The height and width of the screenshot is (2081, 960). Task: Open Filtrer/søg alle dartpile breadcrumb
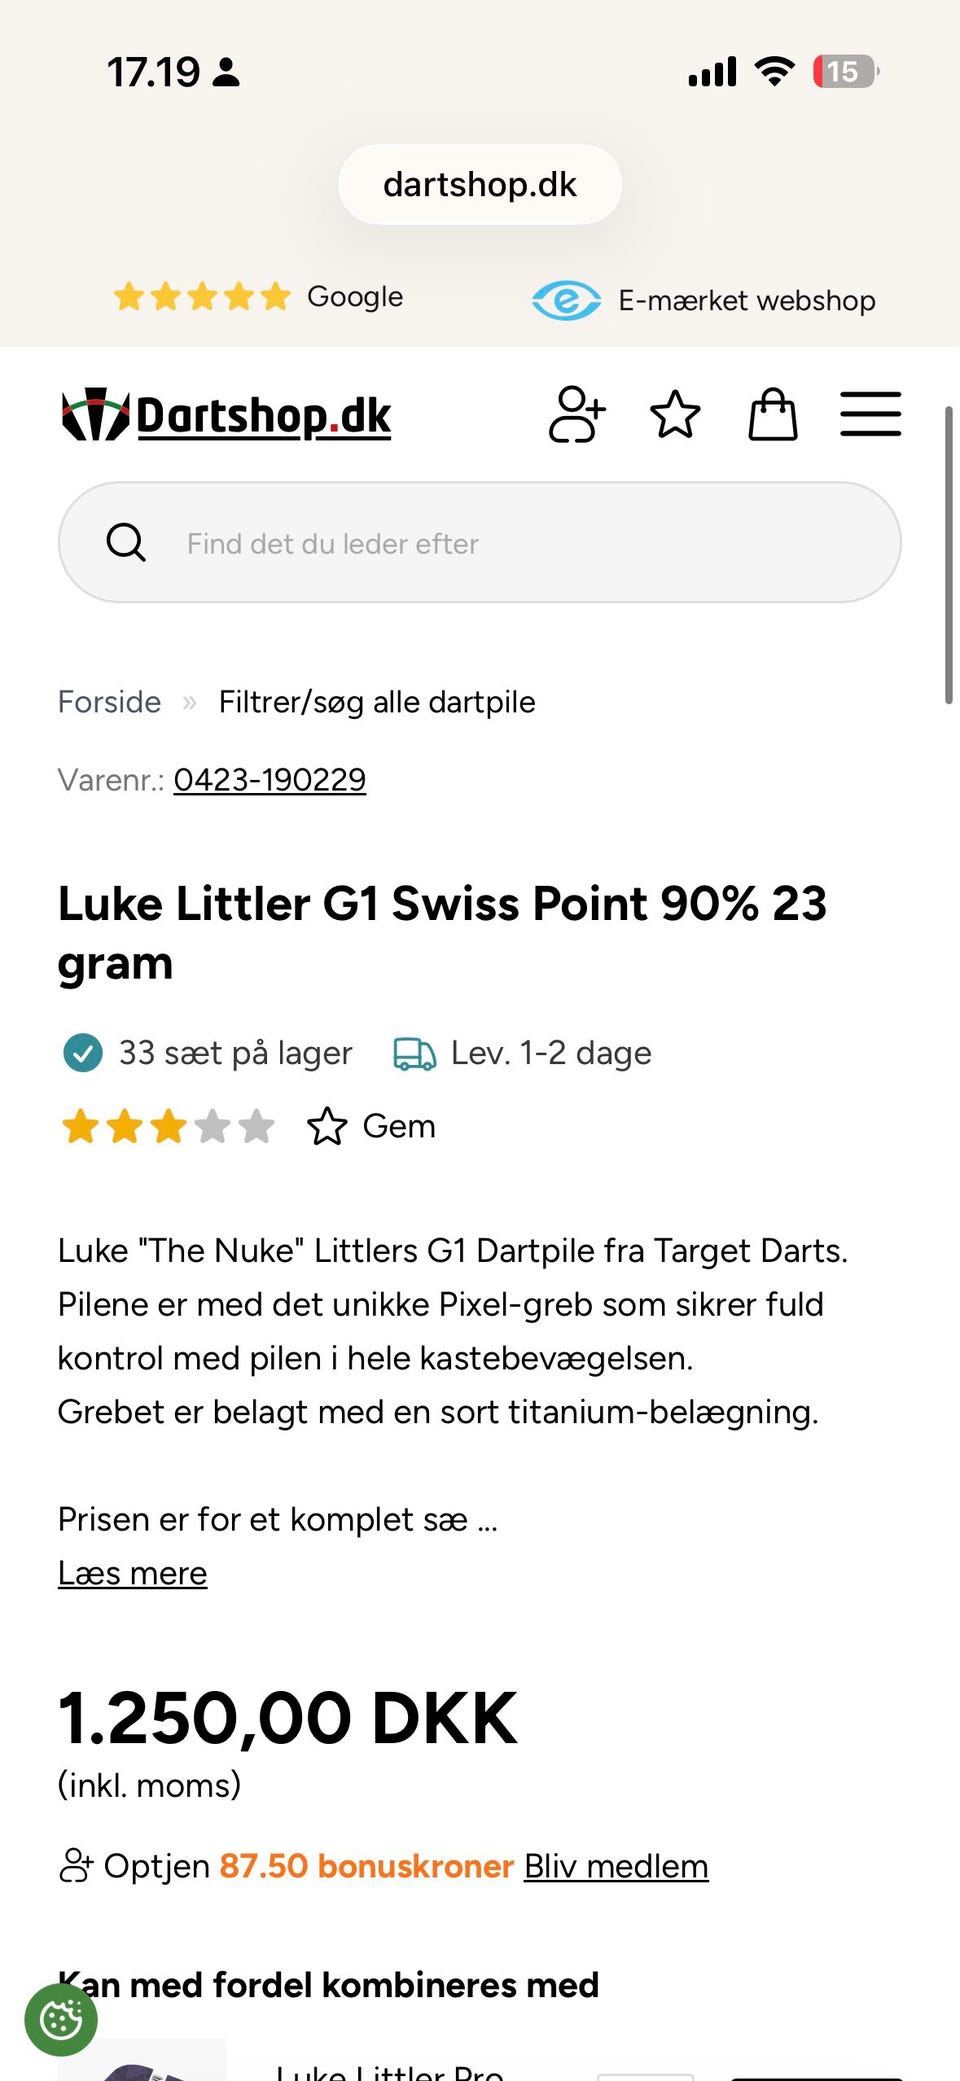(x=377, y=702)
